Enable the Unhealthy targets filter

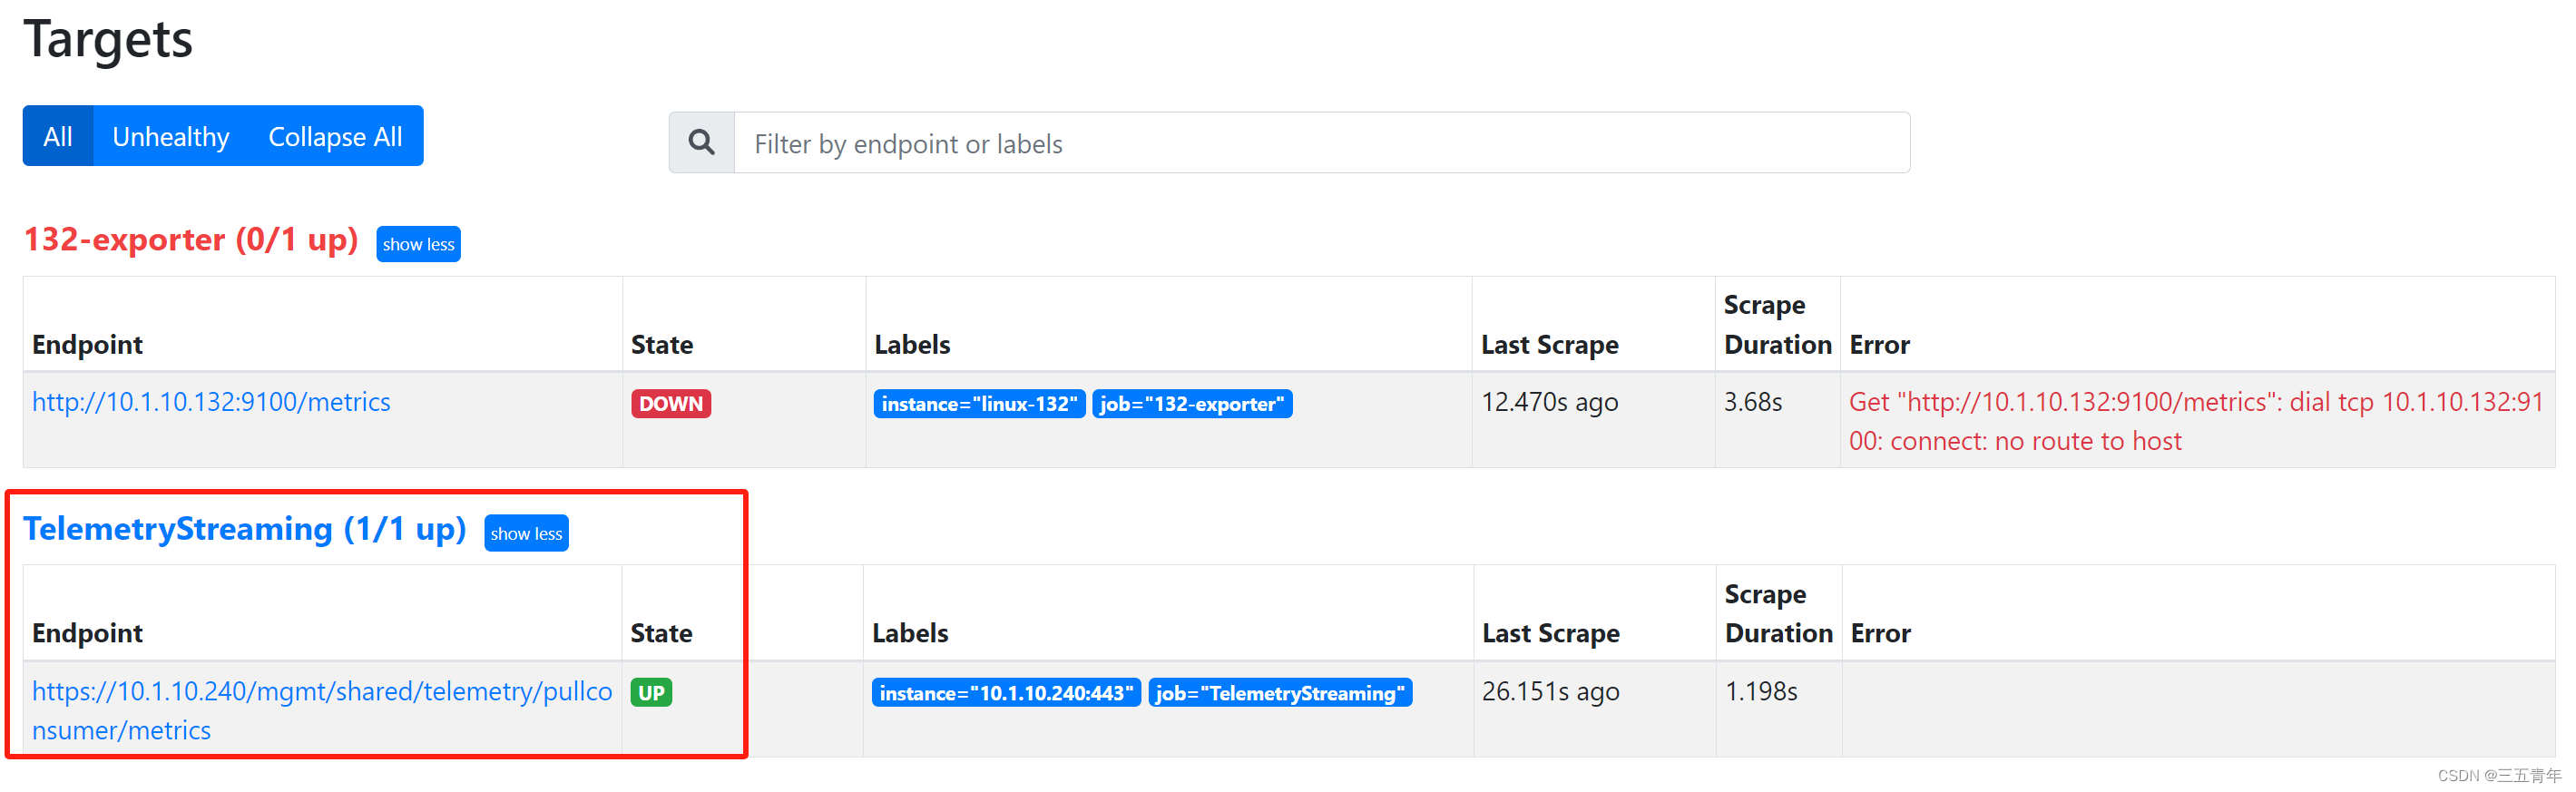170,136
